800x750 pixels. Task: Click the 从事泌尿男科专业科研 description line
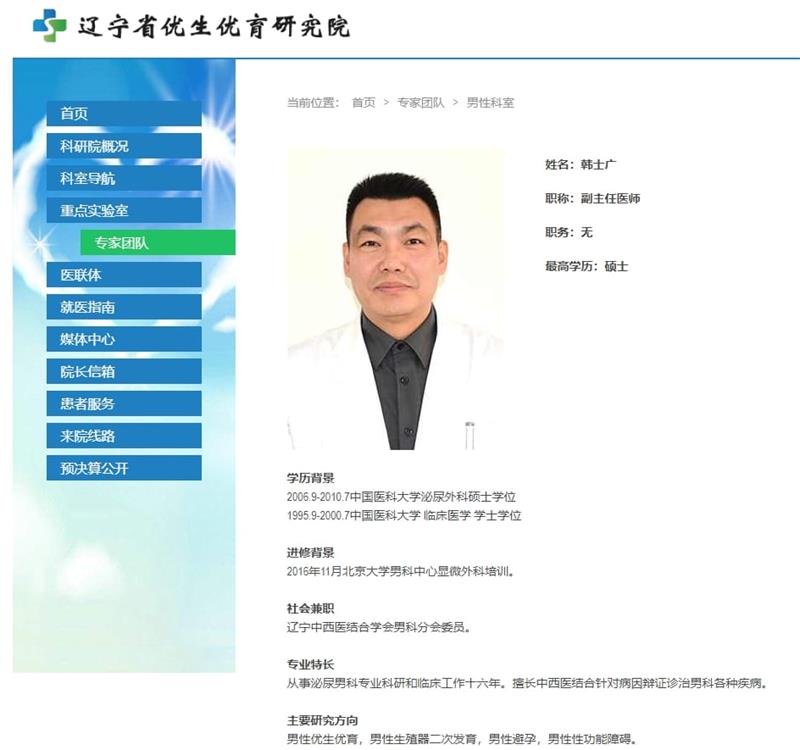[x=528, y=683]
